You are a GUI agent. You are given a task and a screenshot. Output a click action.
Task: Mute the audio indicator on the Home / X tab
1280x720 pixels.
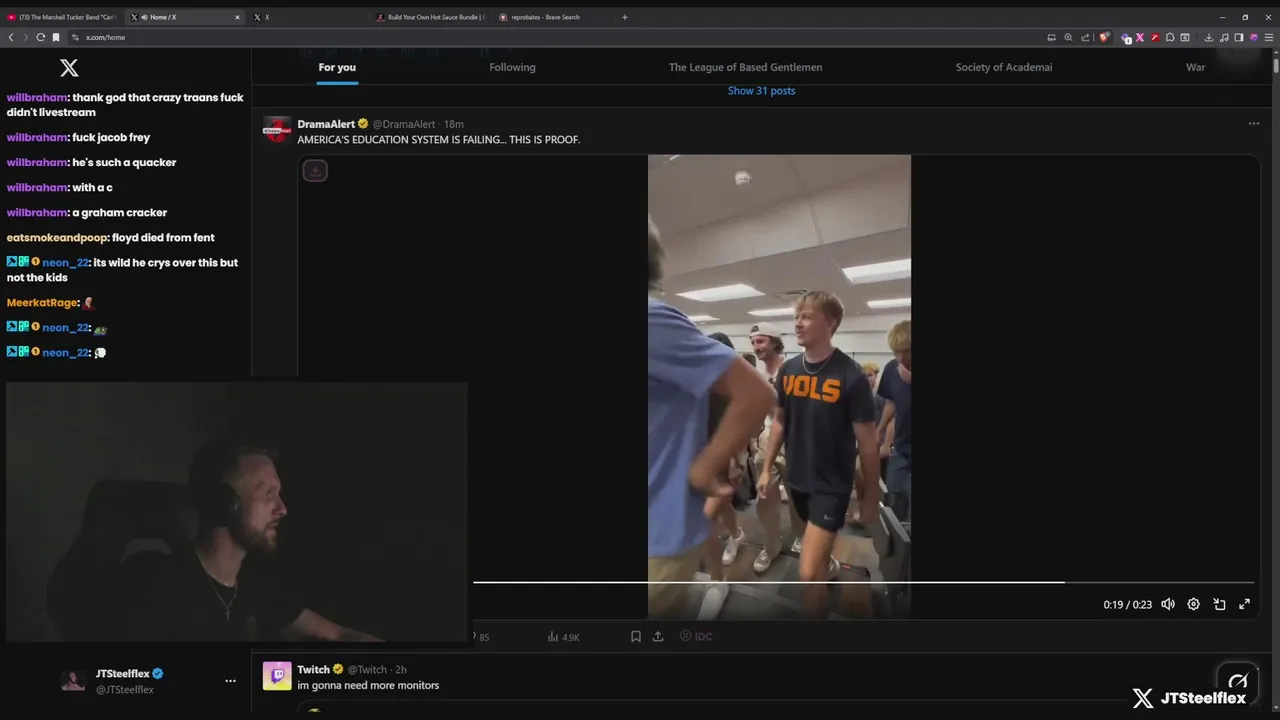point(145,17)
